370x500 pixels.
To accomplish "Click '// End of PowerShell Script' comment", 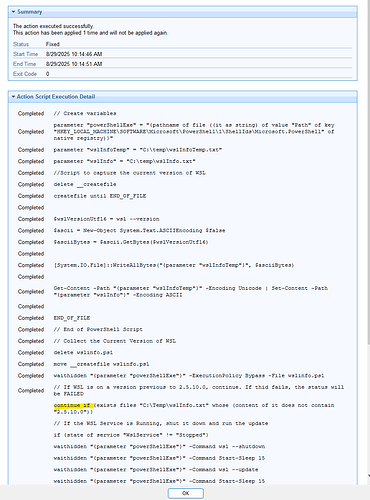I will 98,329.
